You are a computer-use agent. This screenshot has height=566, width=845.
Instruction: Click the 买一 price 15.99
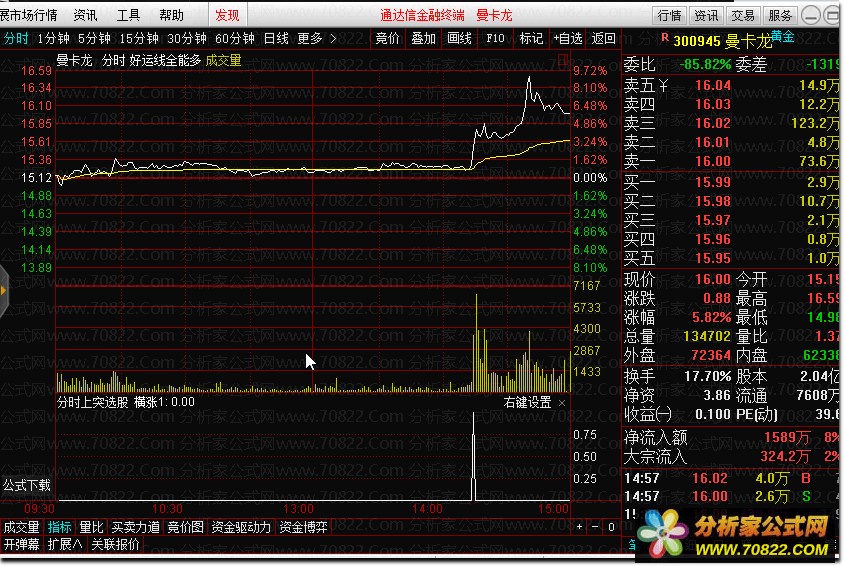712,182
